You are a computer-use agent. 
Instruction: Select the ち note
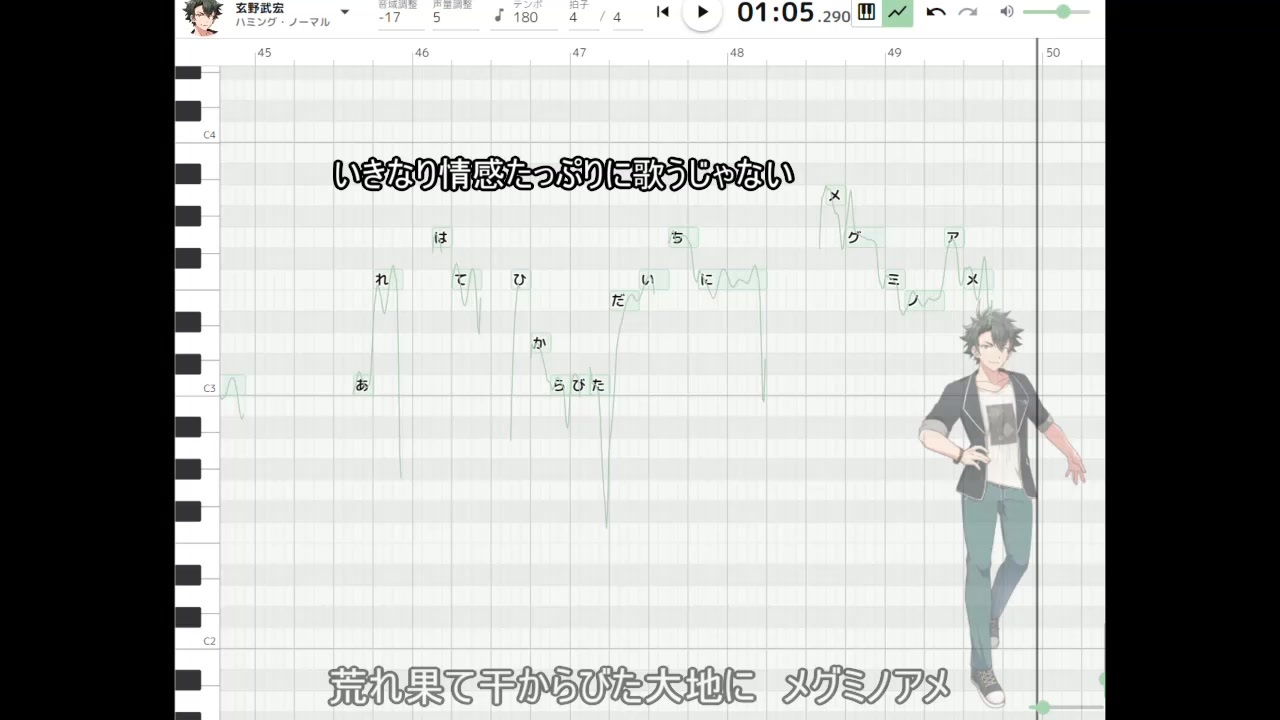684,238
